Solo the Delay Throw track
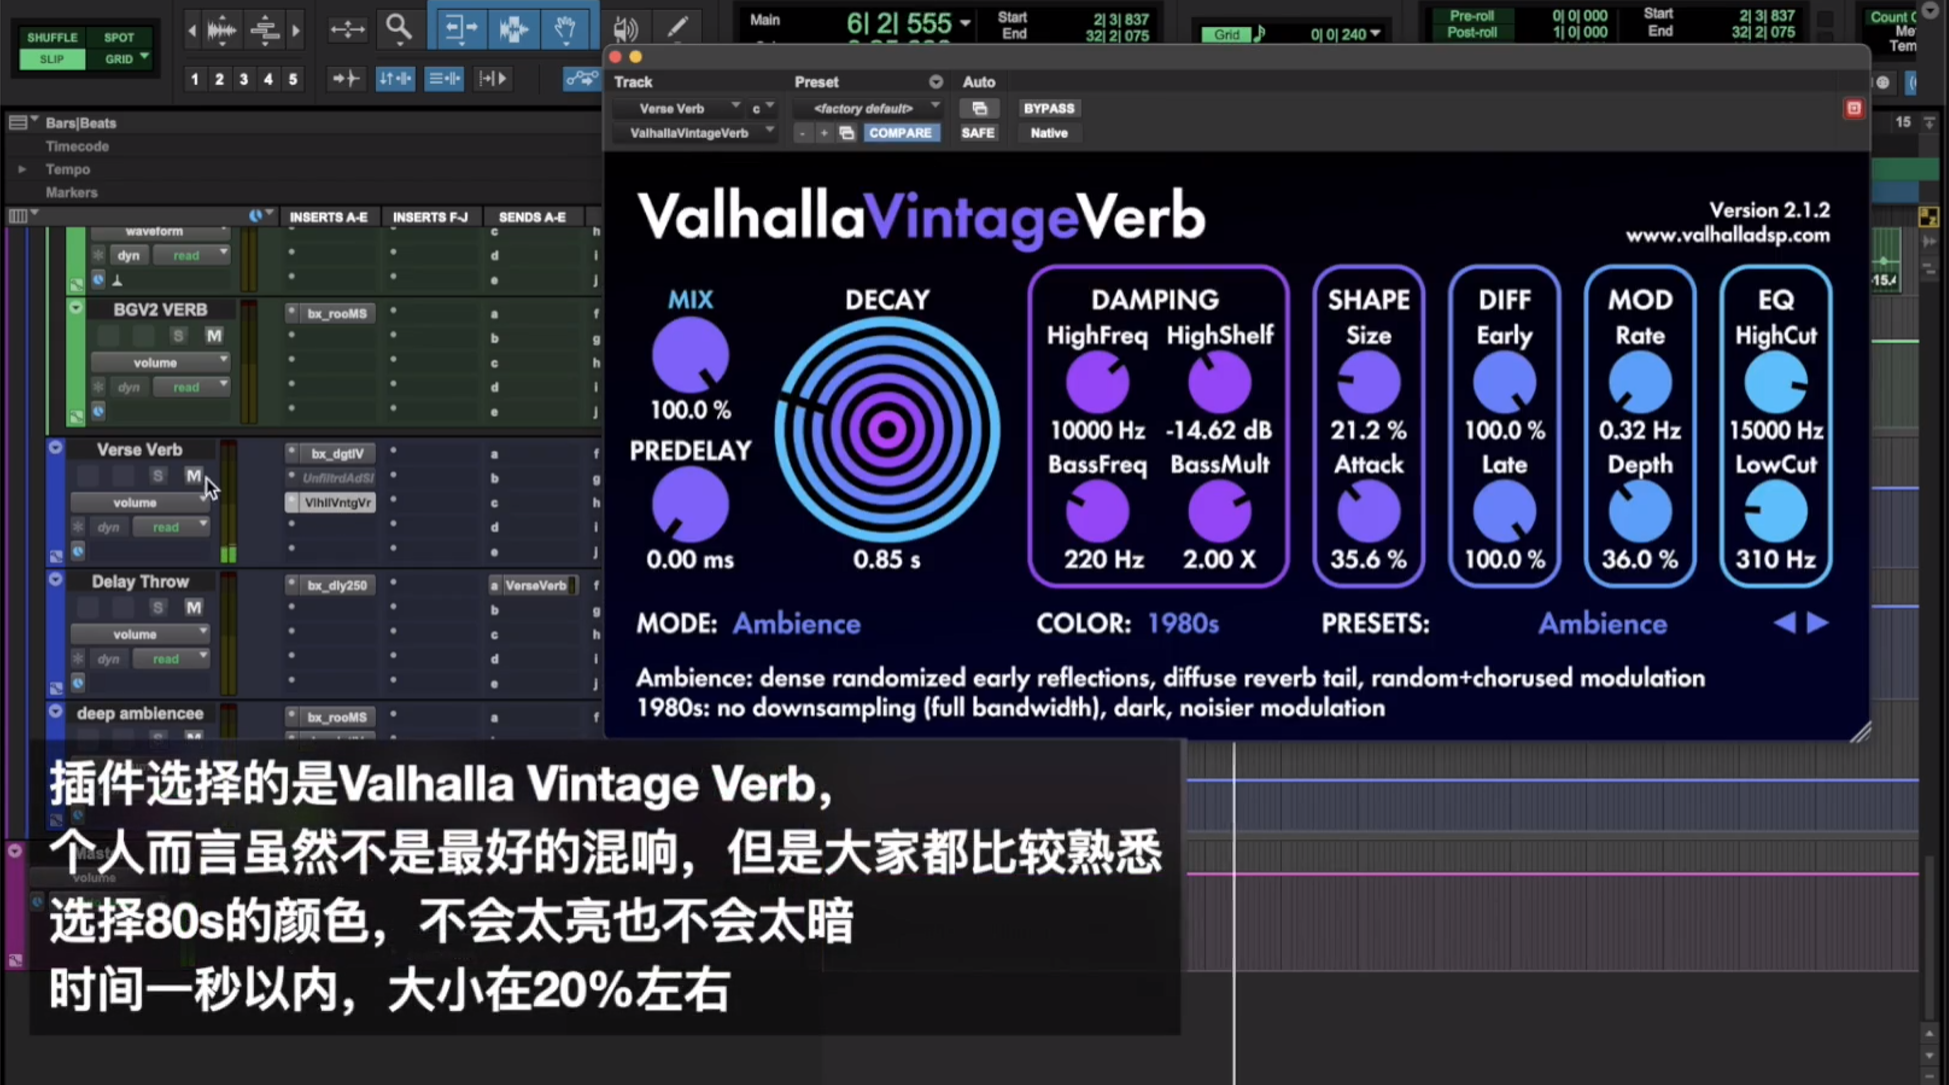1949x1085 pixels. tap(158, 607)
